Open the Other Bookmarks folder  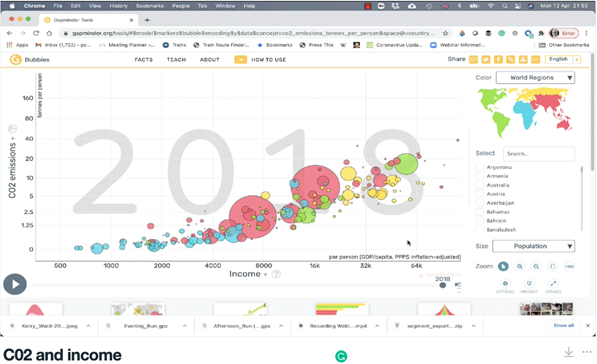tap(564, 45)
